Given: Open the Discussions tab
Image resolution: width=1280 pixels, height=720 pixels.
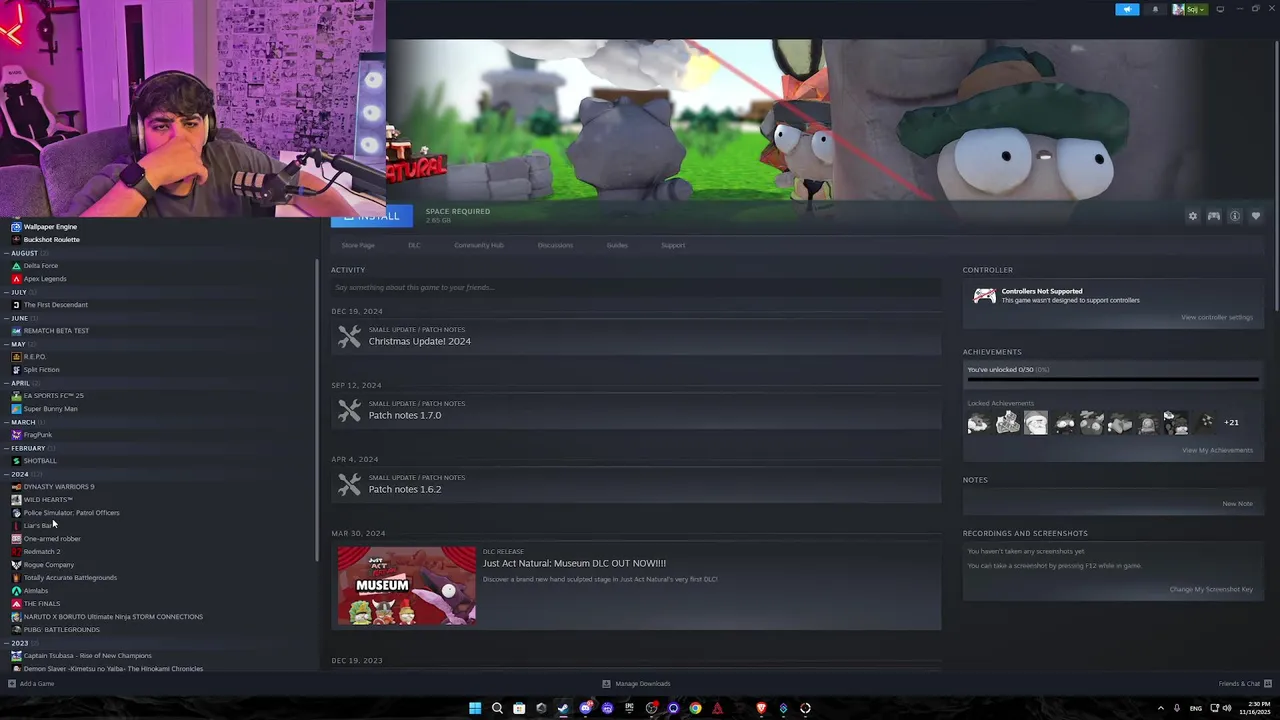Looking at the screenshot, I should click(555, 245).
